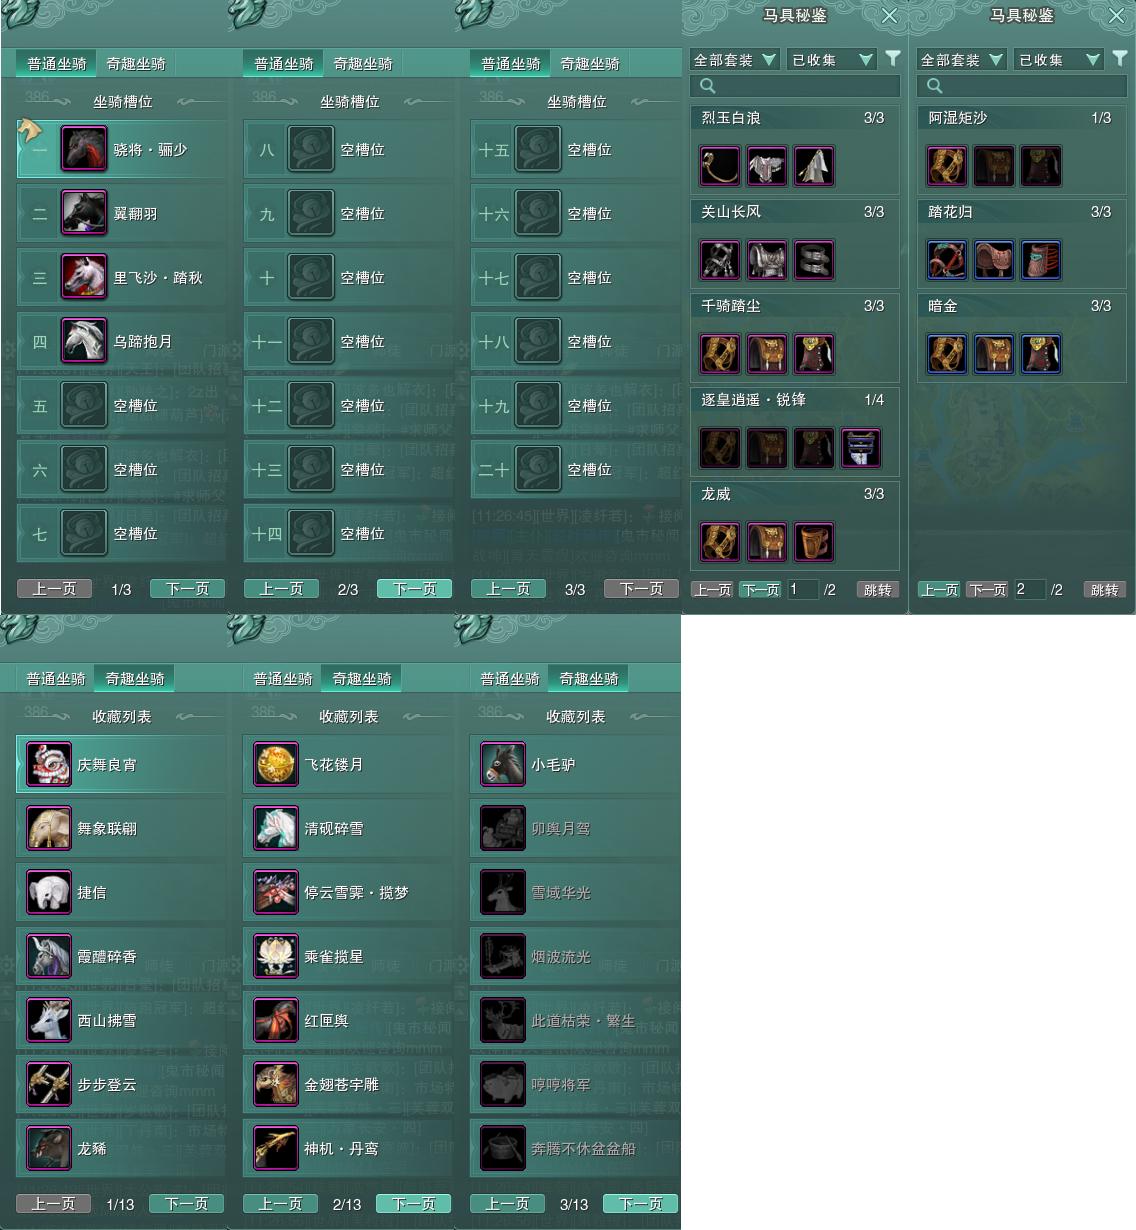The height and width of the screenshot is (1230, 1136).
Task: Open 全部套装 dropdown above 烈玉白浪 set
Action: pos(735,60)
